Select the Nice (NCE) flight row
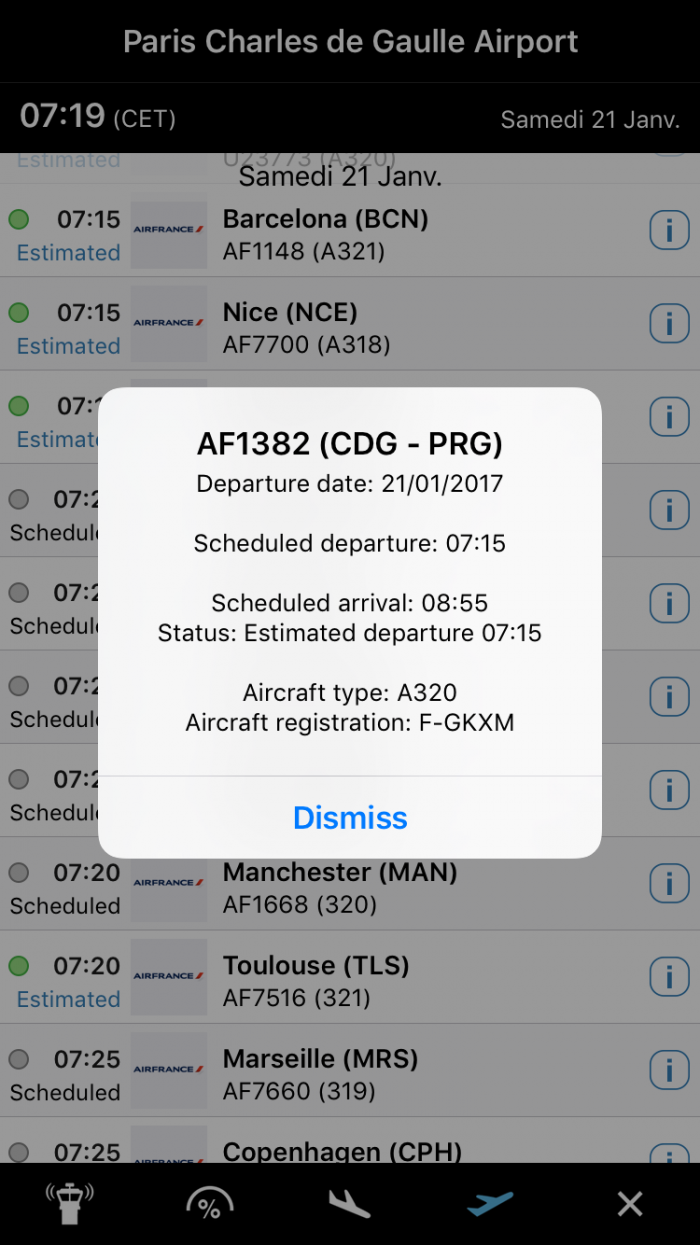This screenshot has height=1245, width=700. (x=400, y=327)
